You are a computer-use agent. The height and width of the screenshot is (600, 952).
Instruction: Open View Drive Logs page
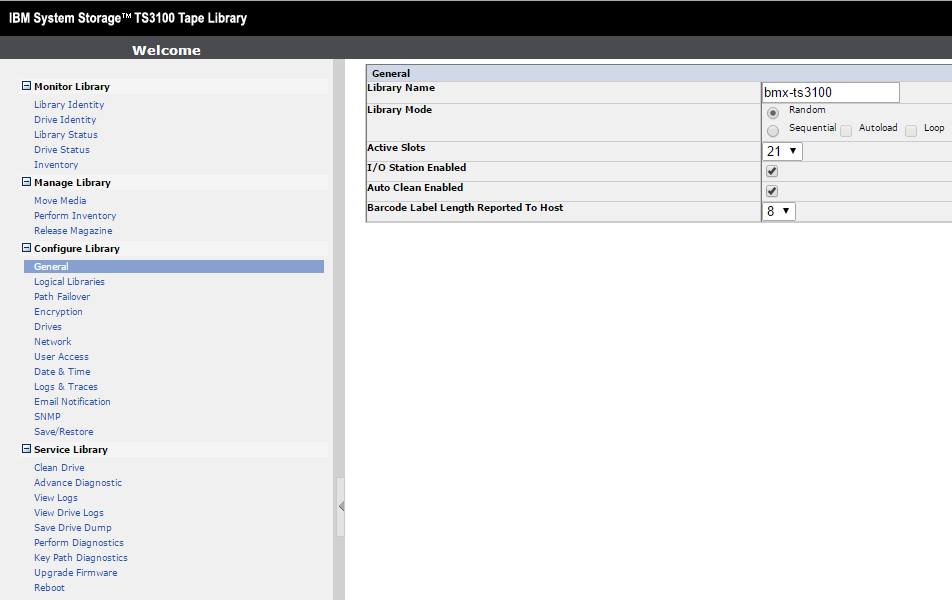69,513
